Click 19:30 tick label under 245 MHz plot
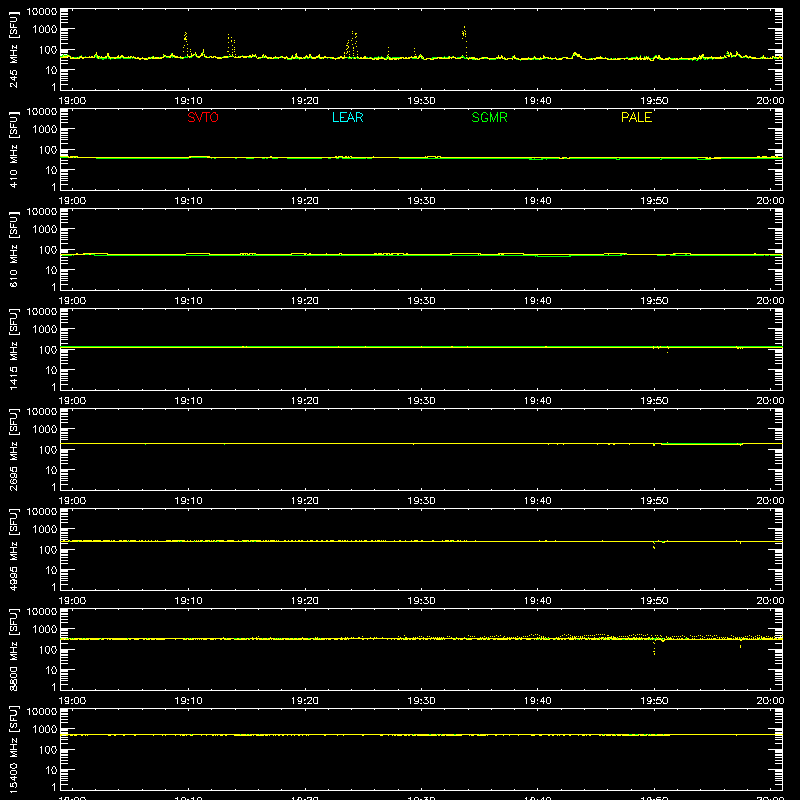Screen dimensions: 800x800 point(421,101)
